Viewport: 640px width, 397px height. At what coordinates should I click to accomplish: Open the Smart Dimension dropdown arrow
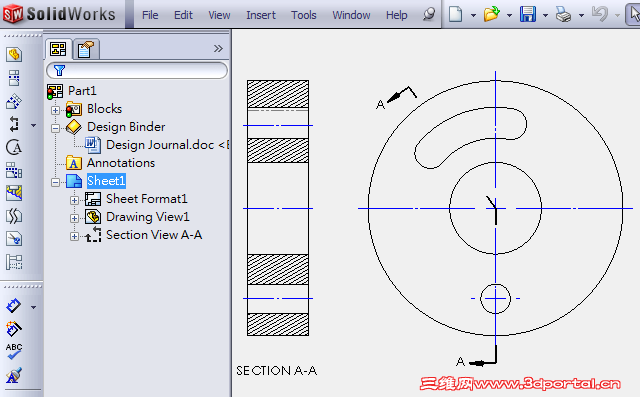(x=33, y=307)
